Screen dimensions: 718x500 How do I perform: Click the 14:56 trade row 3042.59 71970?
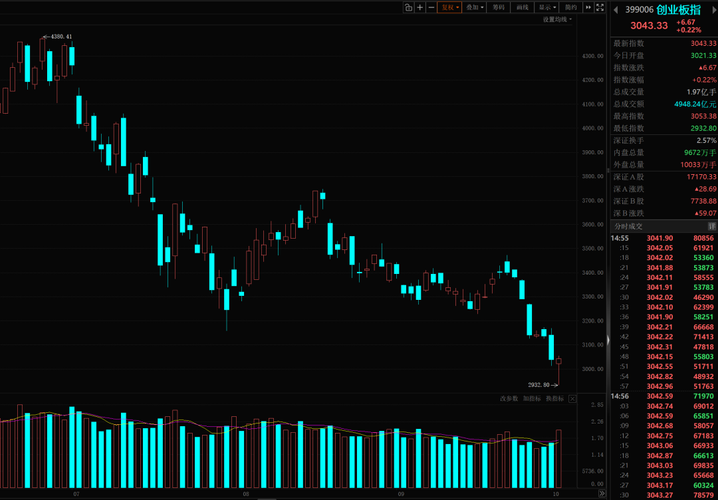tap(664, 396)
